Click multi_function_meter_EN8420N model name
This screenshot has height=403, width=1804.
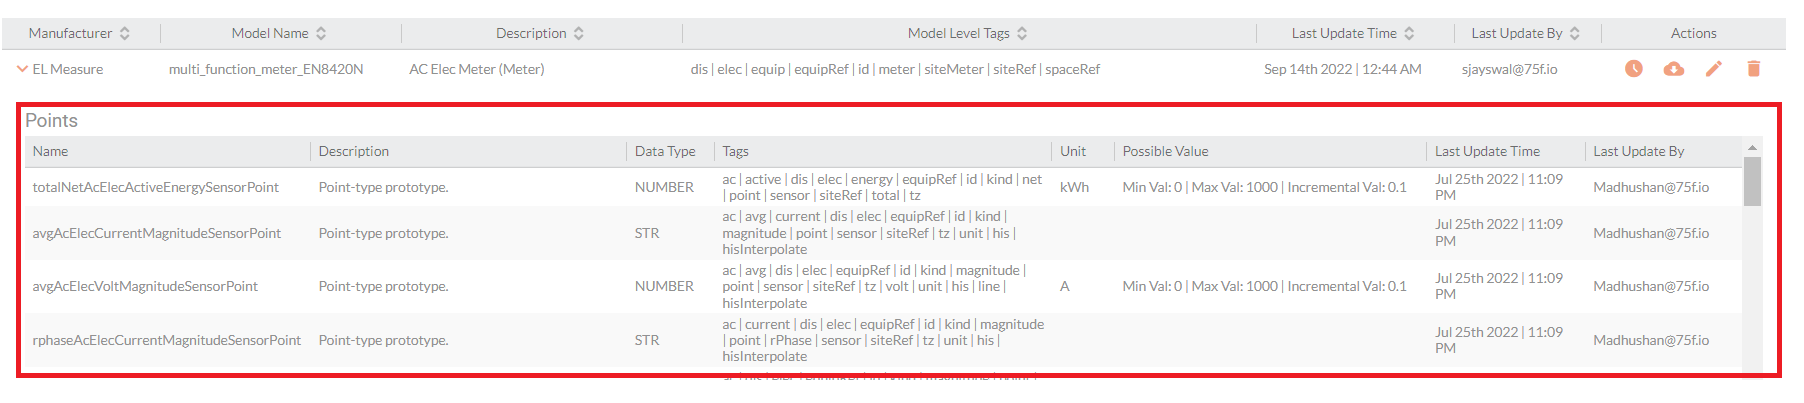[x=266, y=69]
